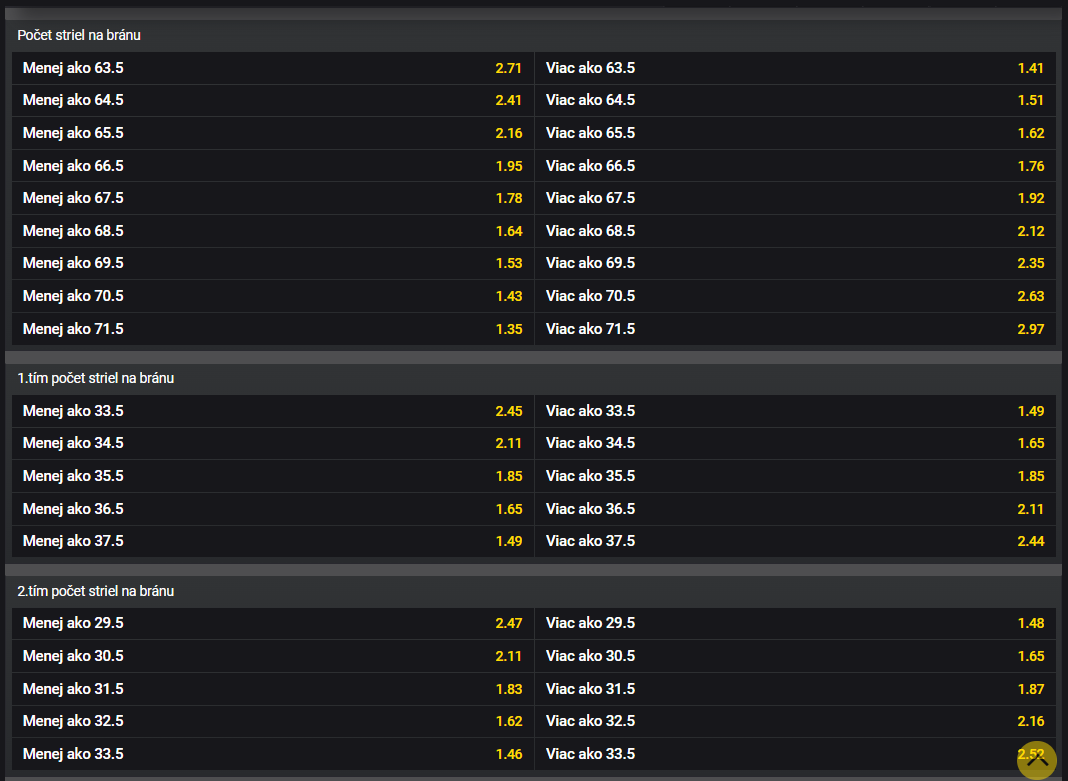
Task: Pick the bet Menej ako 64.5
Action: 272,100
